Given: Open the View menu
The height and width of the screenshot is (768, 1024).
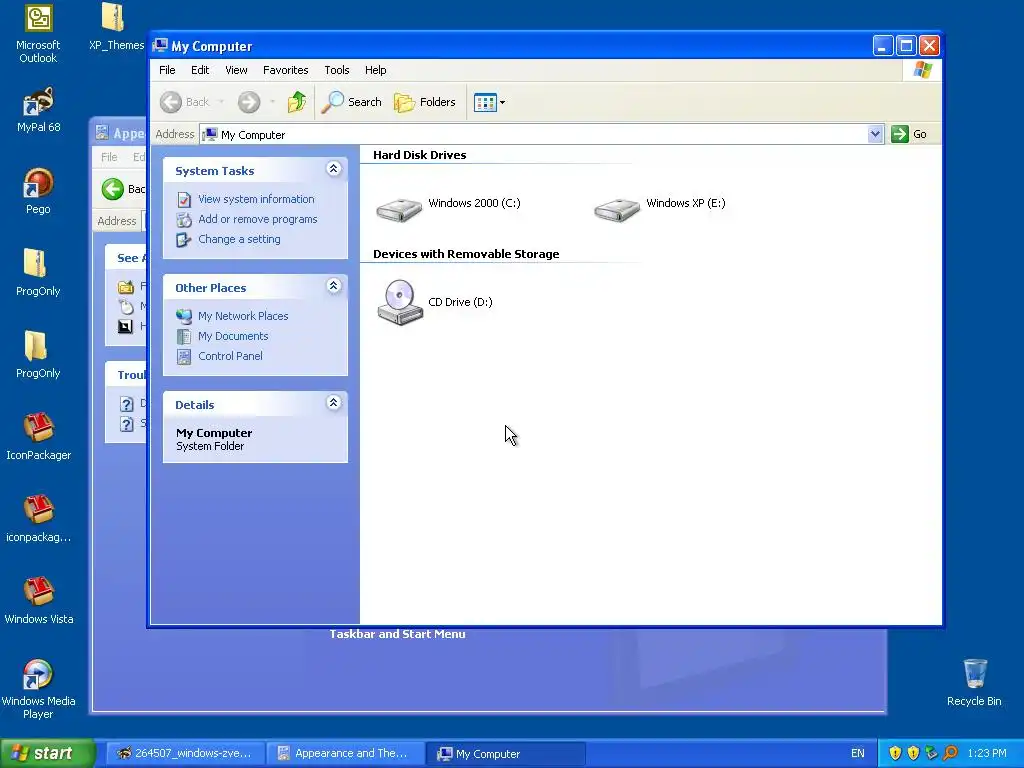Looking at the screenshot, I should 236,70.
